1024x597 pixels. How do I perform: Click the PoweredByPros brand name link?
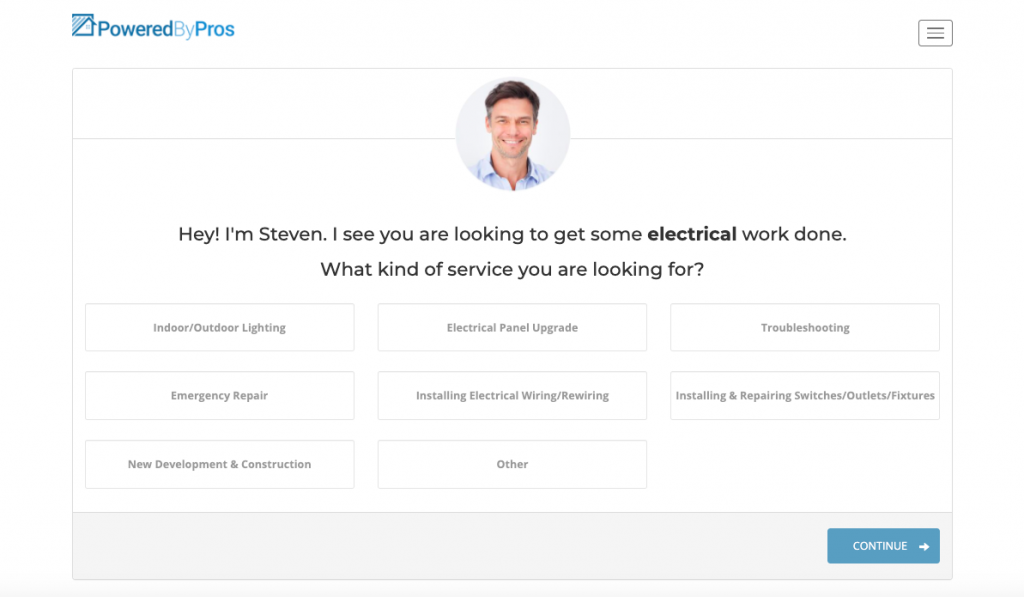(x=166, y=29)
